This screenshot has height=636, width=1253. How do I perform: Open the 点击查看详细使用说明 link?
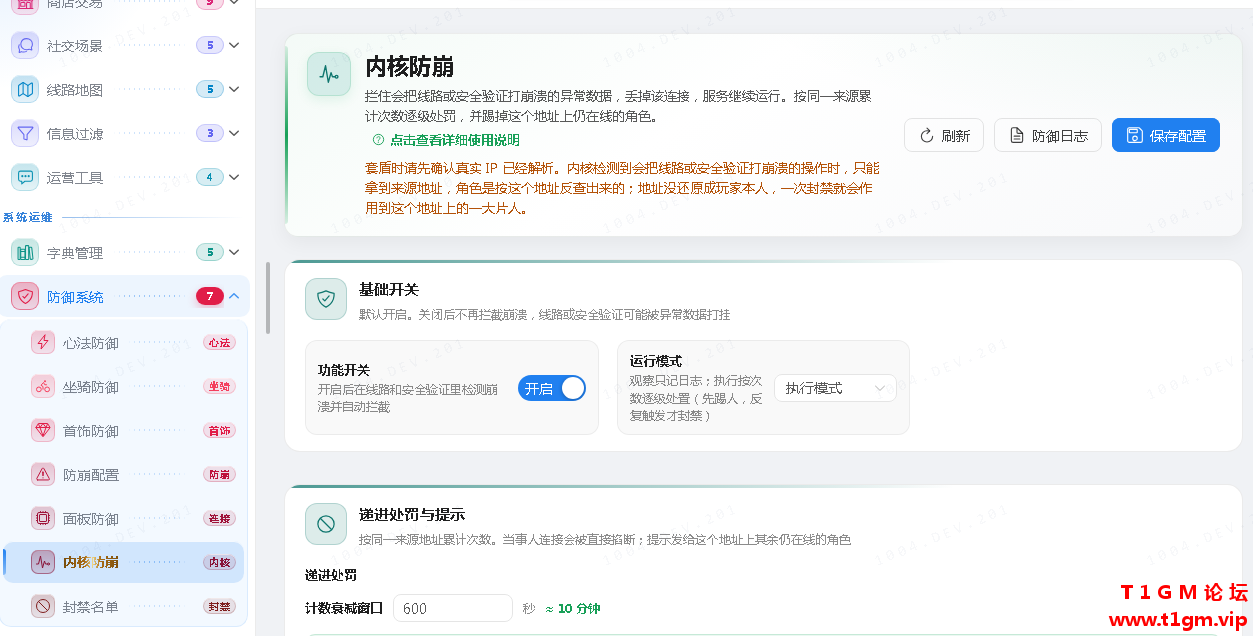455,140
